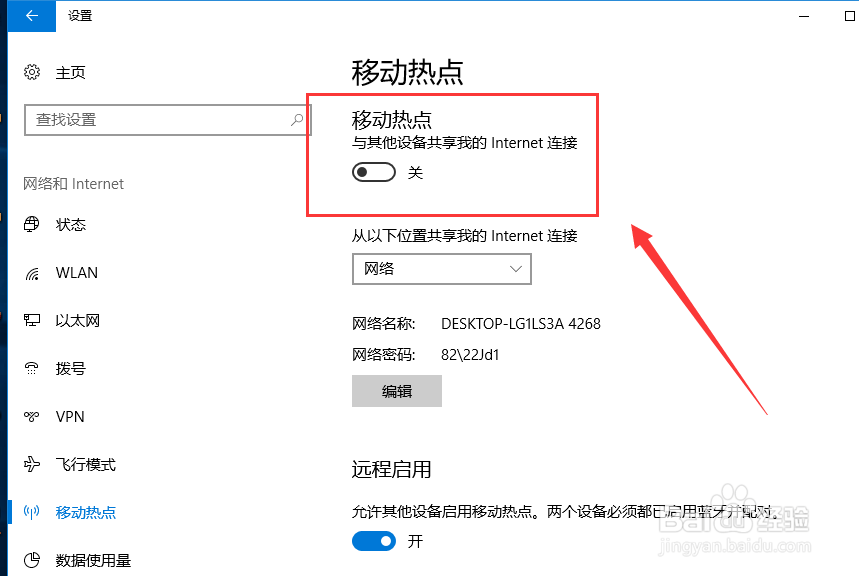Select the 拨号 dial-up phone icon
This screenshot has height=576, width=859.
32,368
